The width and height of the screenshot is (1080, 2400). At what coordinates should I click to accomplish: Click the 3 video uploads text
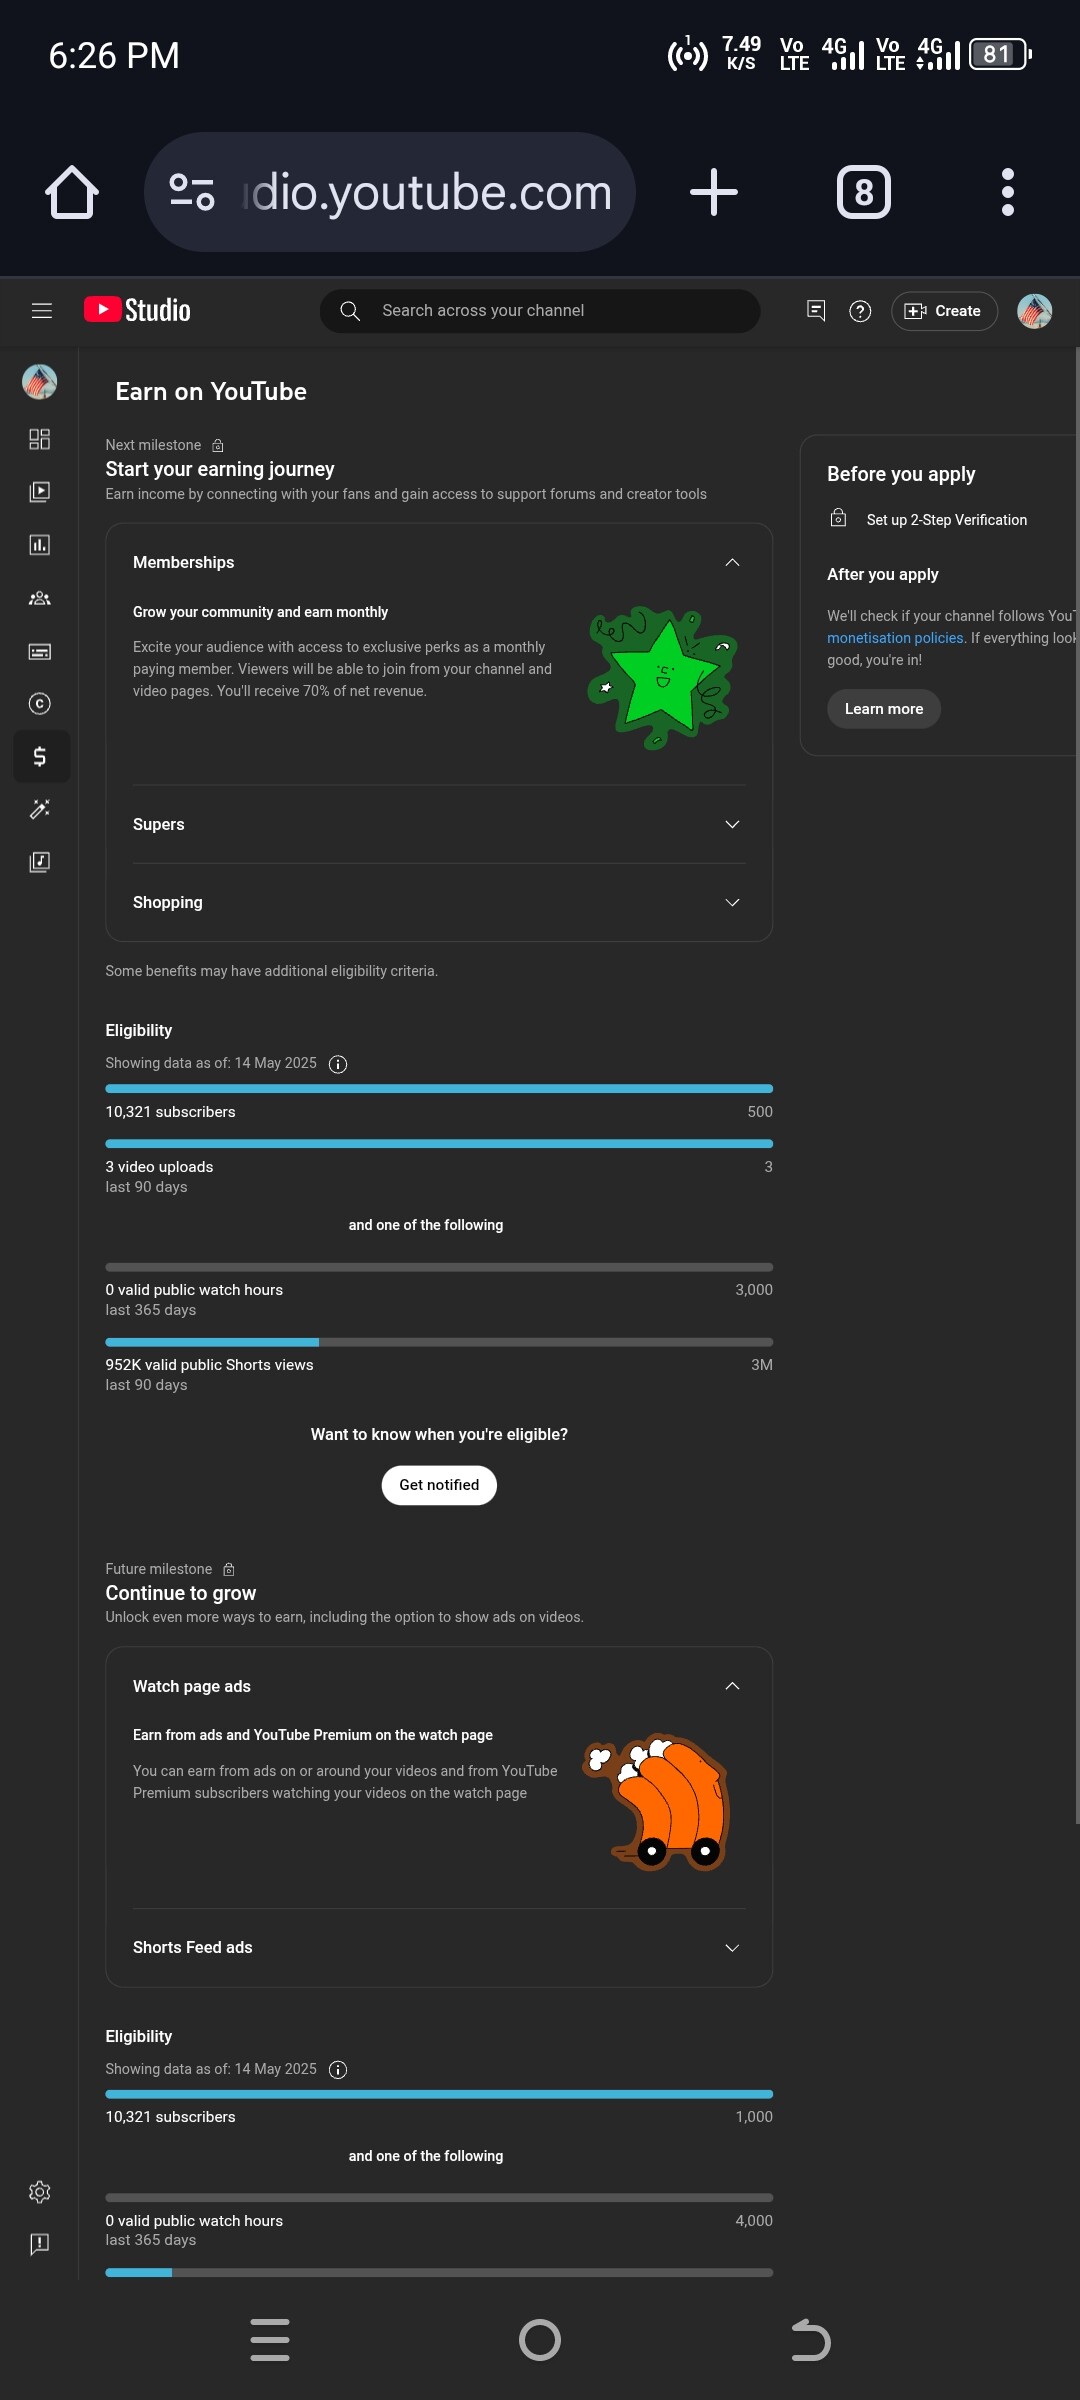159,1167
